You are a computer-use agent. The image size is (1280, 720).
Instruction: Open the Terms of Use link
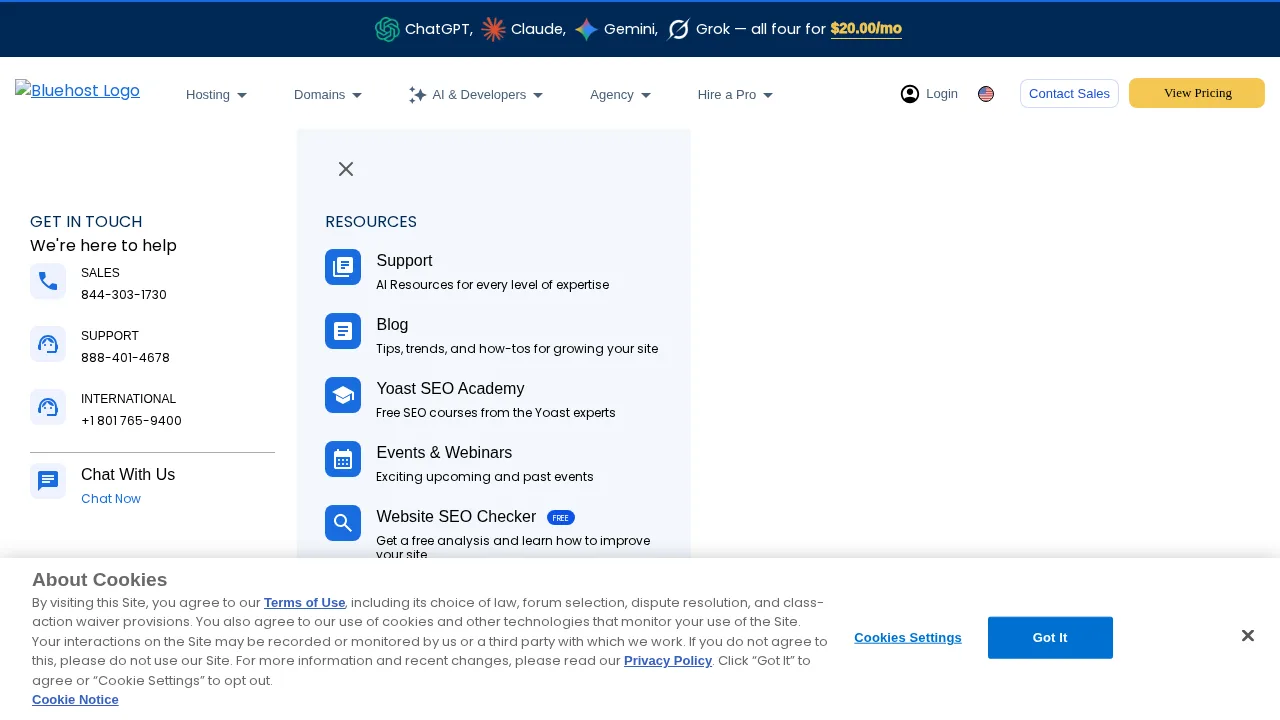(x=304, y=602)
